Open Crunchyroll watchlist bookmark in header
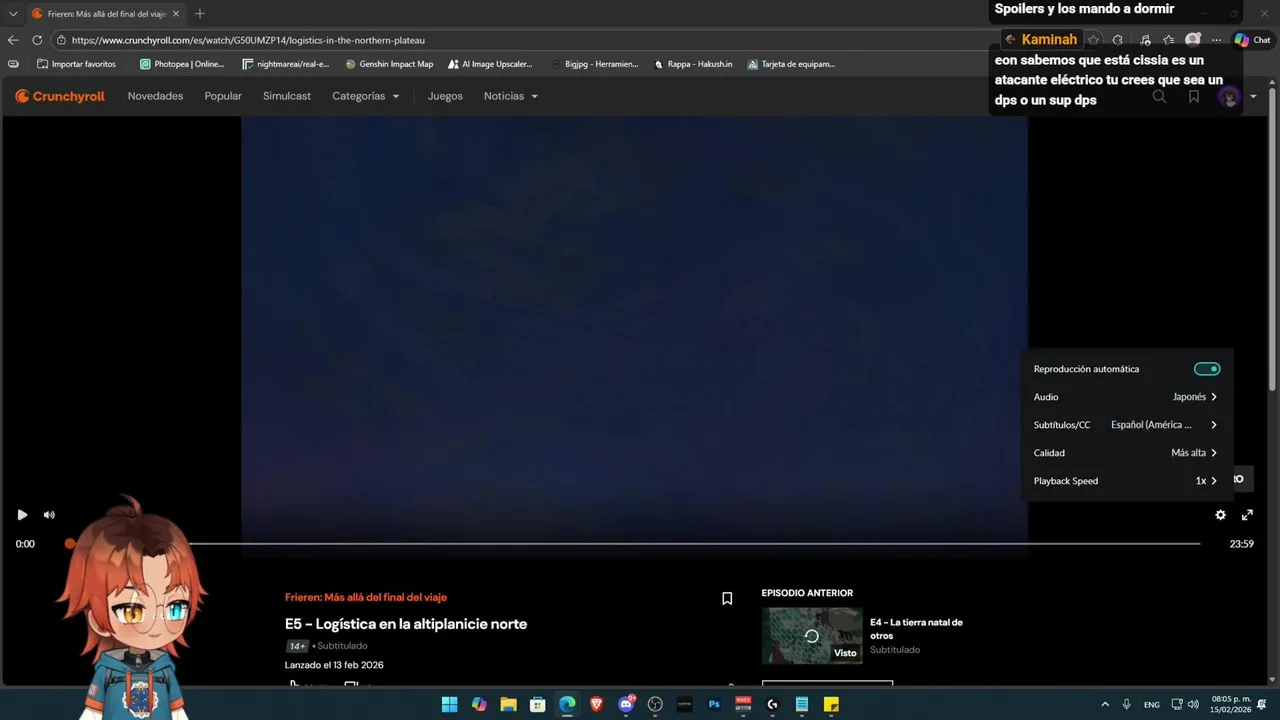The width and height of the screenshot is (1280, 720). click(x=1194, y=97)
